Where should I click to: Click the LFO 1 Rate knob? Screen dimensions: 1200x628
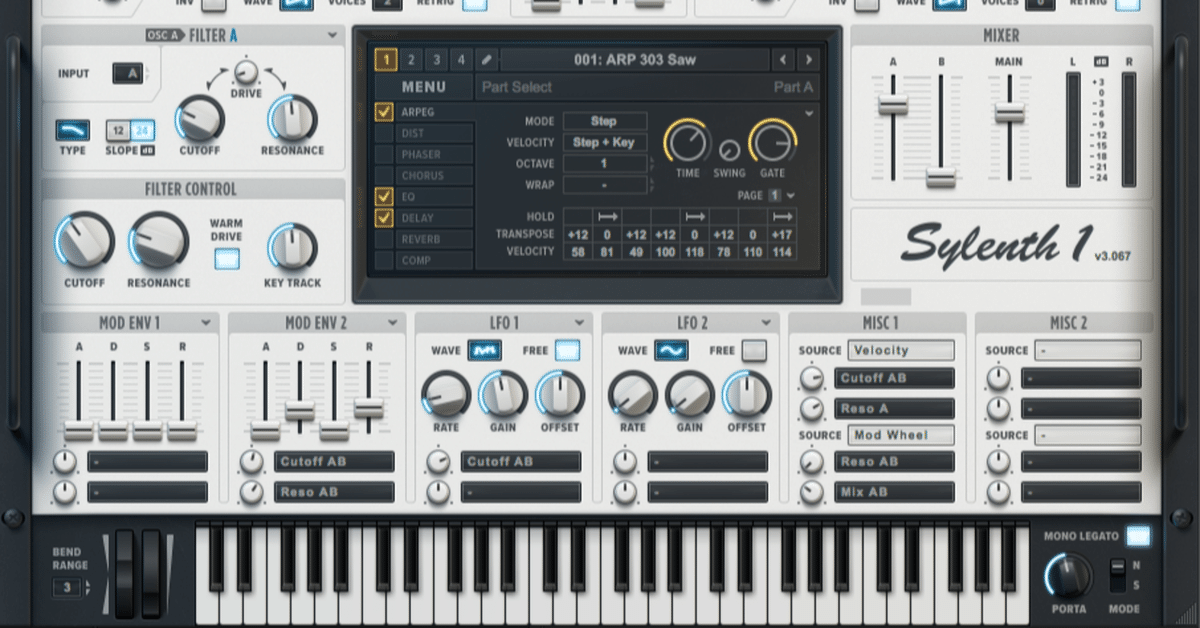(x=445, y=395)
